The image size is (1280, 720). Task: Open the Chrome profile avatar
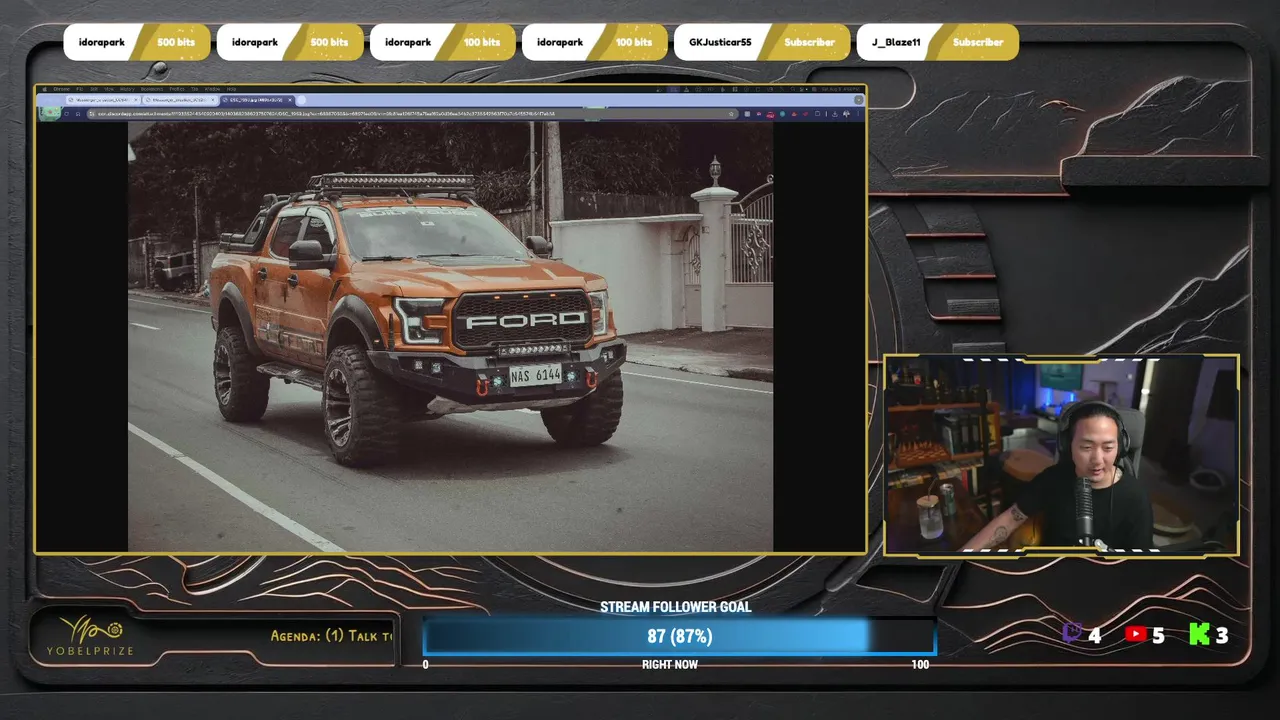pos(846,114)
